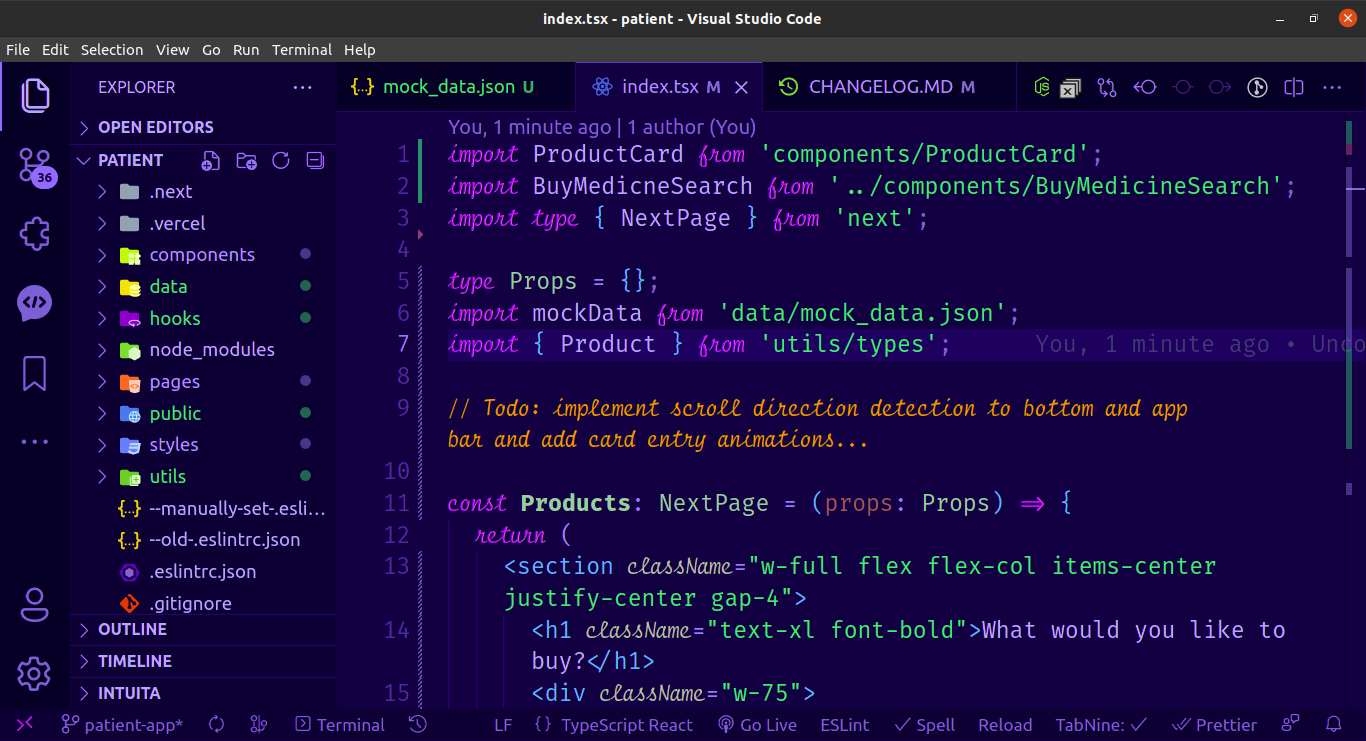The image size is (1366, 741).
Task: Expand the OPEN EDITORS section
Action: click(203, 127)
